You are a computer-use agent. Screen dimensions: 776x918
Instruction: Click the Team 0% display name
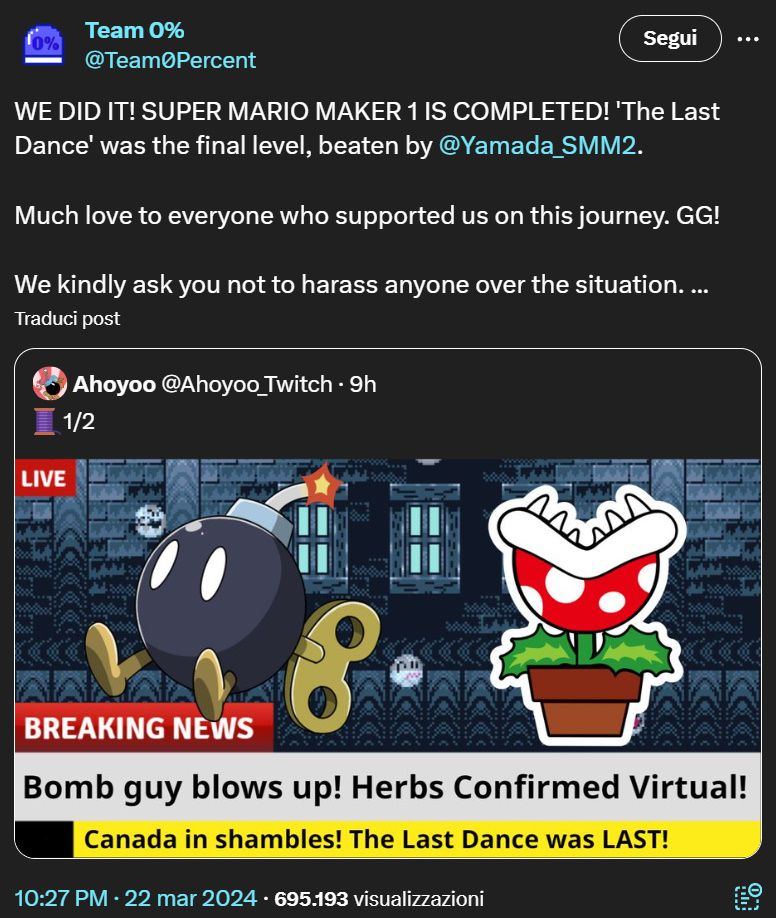coord(135,30)
